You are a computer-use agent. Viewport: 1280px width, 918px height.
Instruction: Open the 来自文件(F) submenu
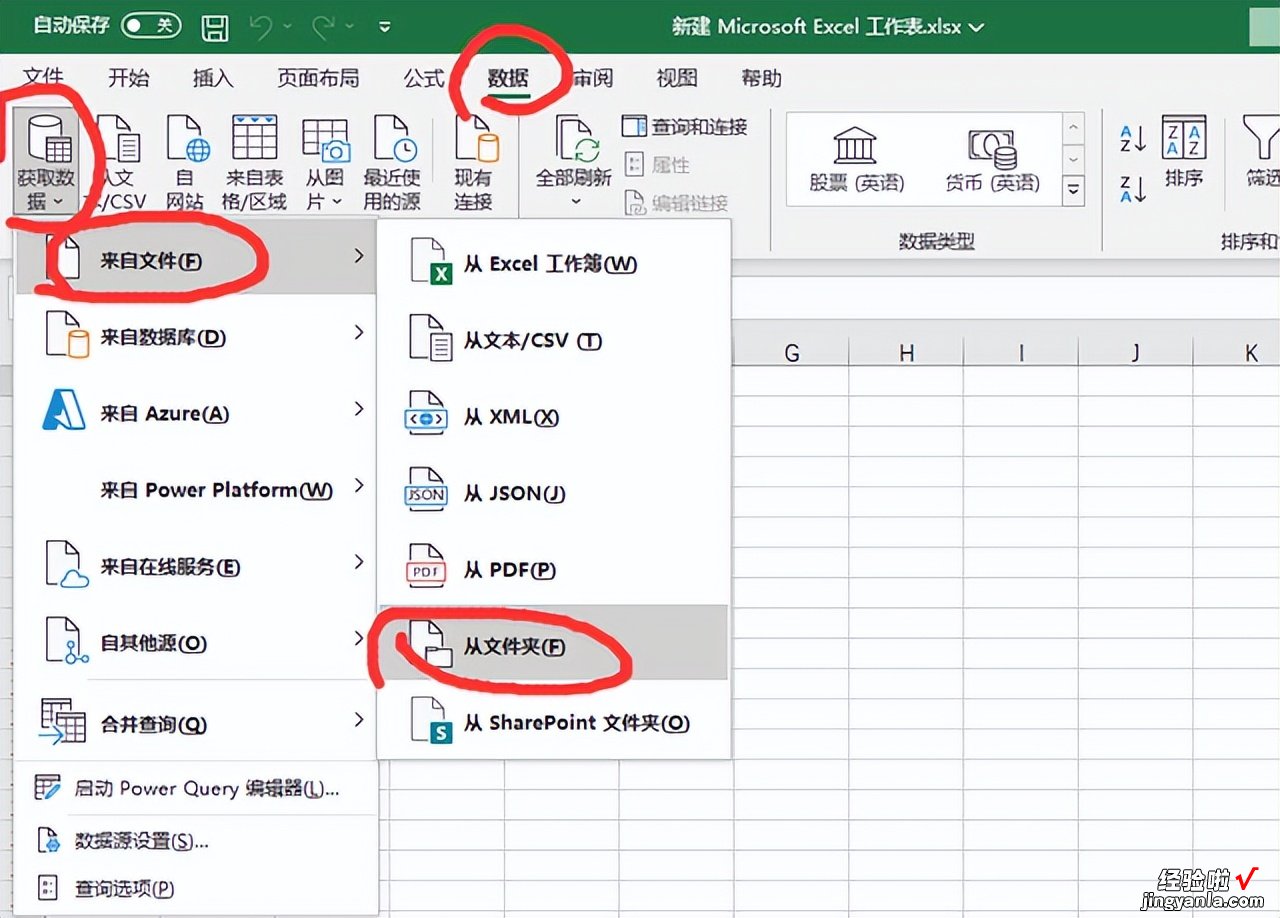(x=197, y=260)
